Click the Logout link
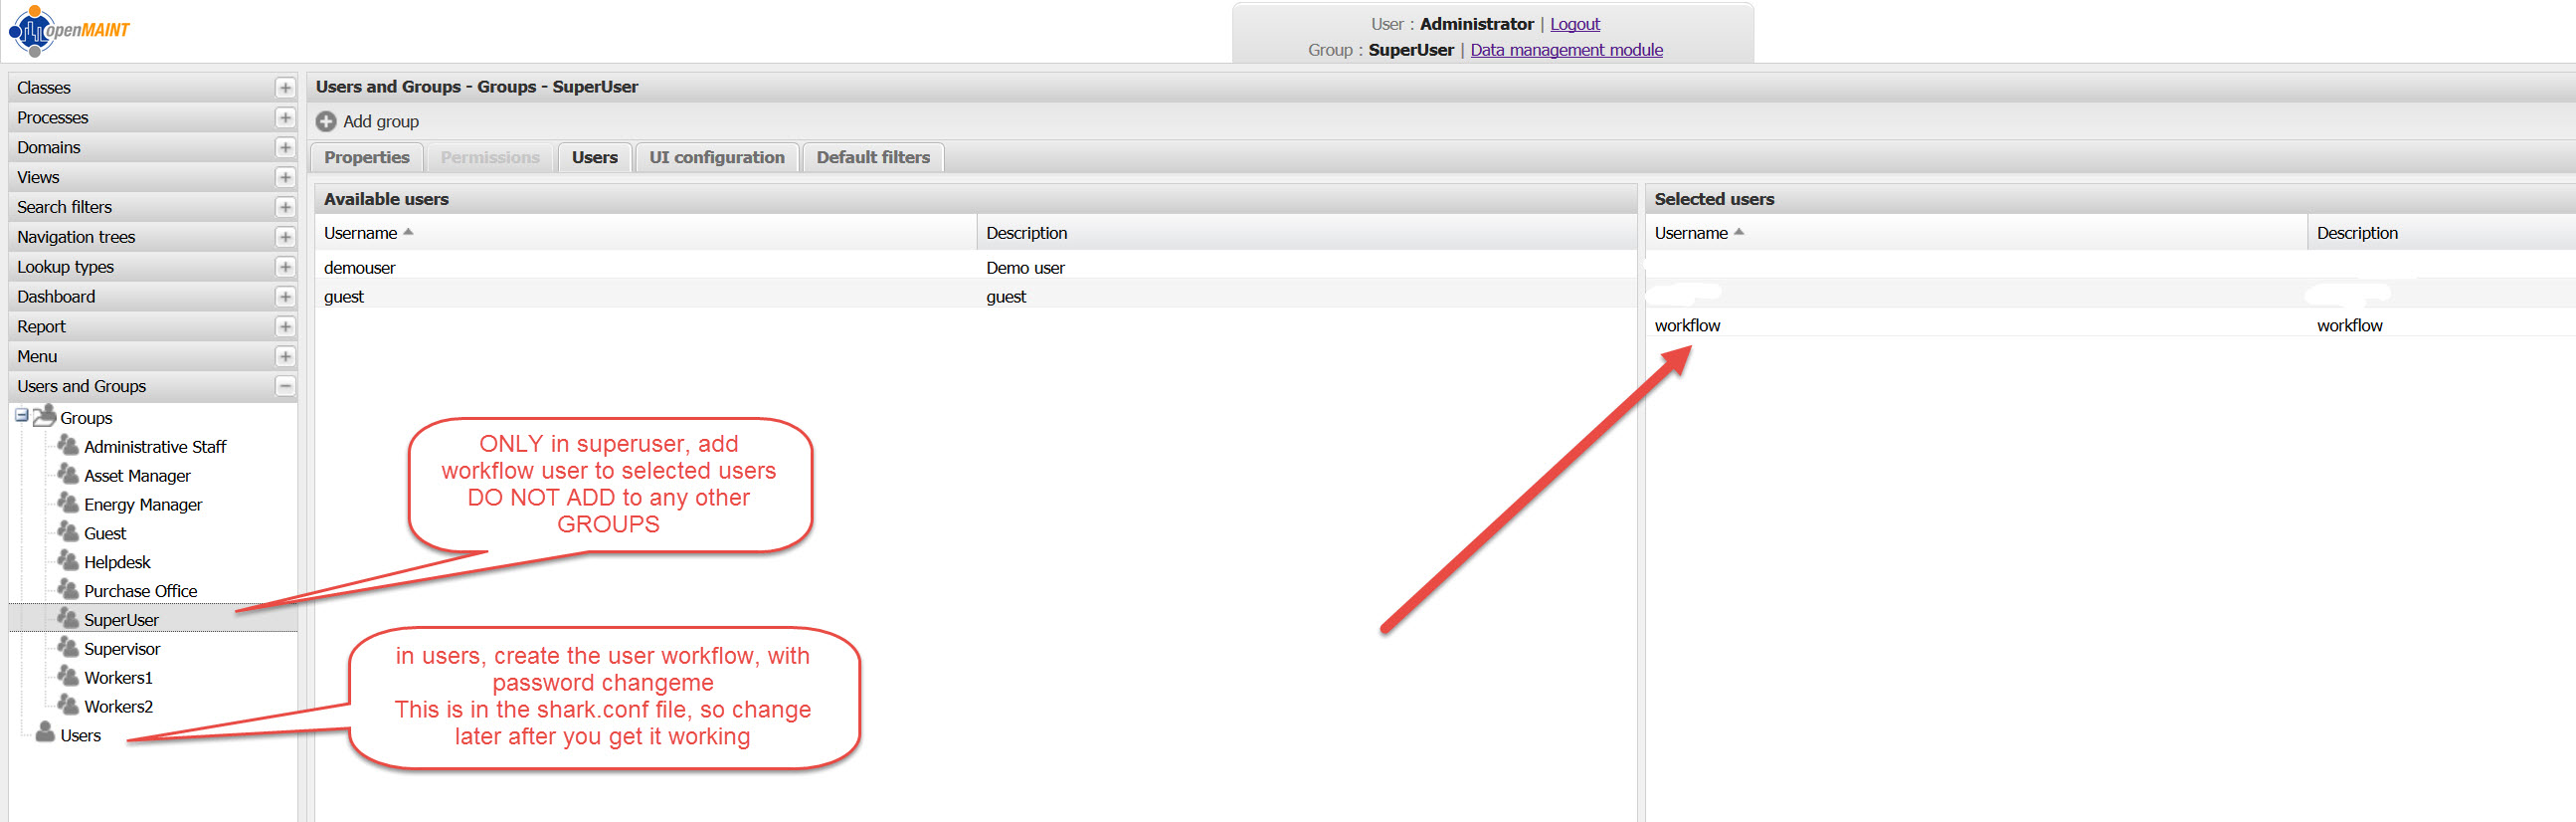 pos(1574,24)
